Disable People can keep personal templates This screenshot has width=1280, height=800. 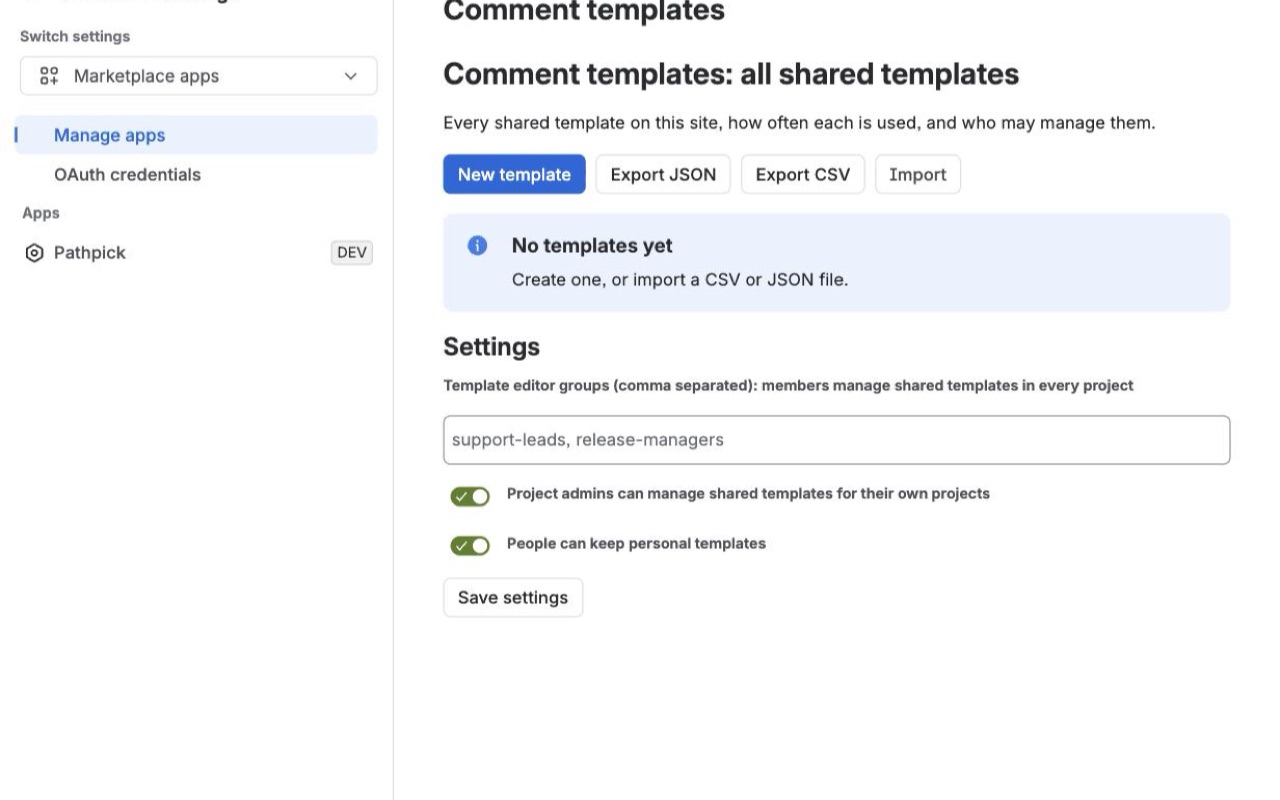tap(470, 545)
